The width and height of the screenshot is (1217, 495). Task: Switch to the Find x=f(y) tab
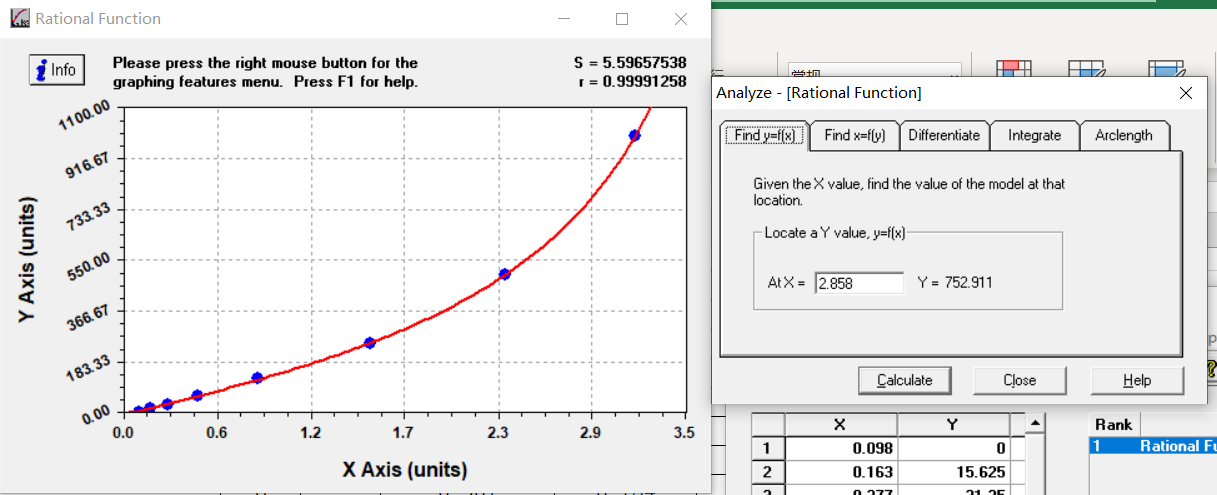click(x=854, y=136)
